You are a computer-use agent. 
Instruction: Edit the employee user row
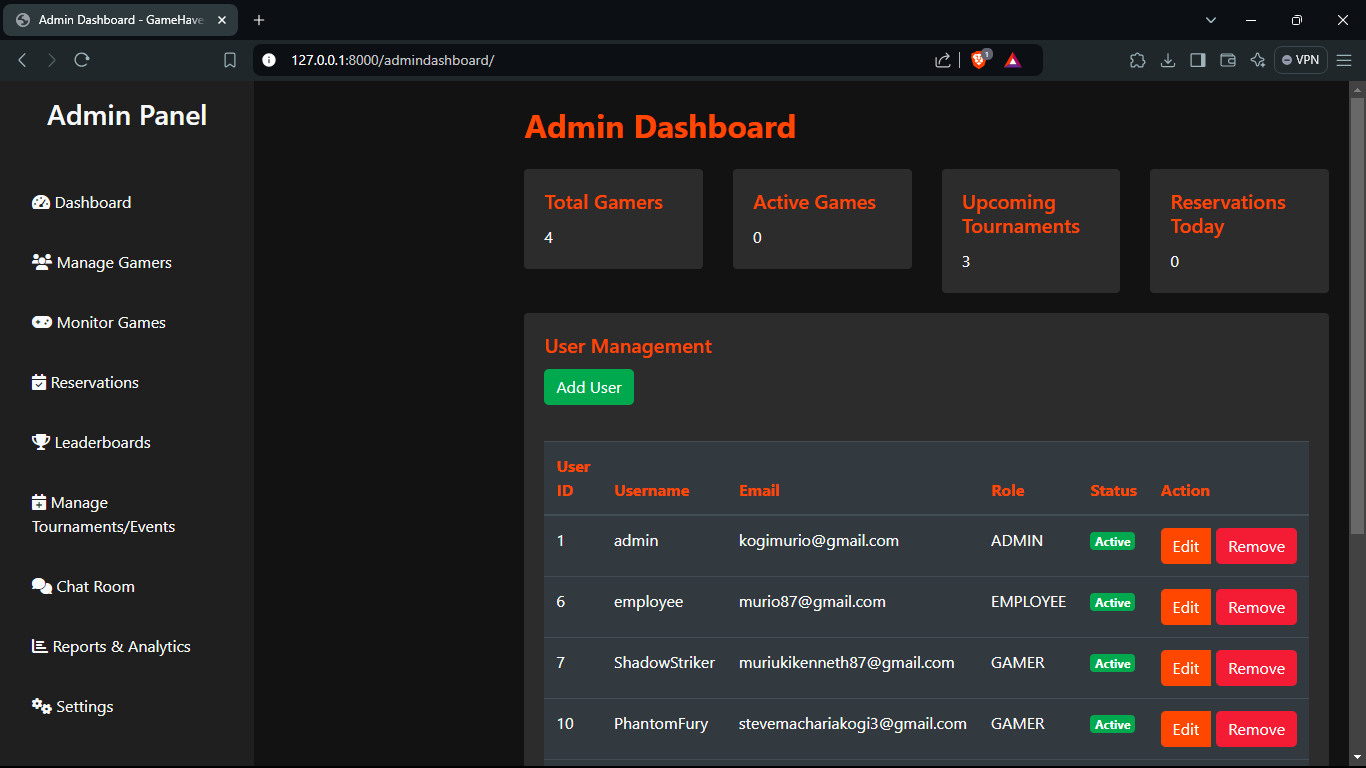pyautogui.click(x=1186, y=607)
